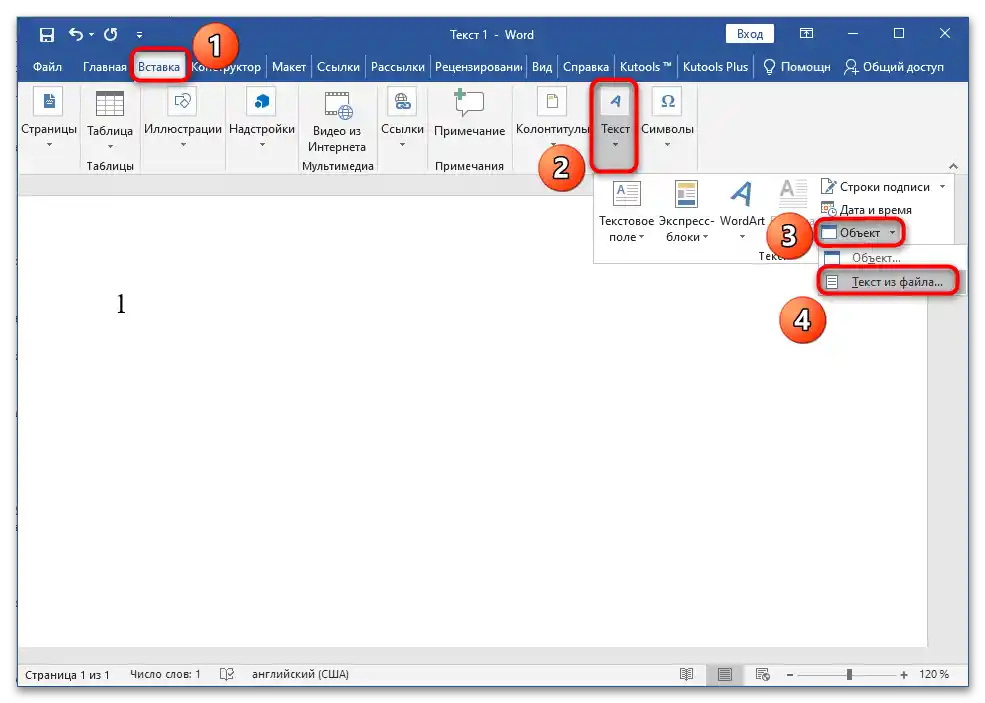Viewport: 985px width, 703px height.
Task: Switch to Kutools Plus tab
Action: (x=716, y=67)
